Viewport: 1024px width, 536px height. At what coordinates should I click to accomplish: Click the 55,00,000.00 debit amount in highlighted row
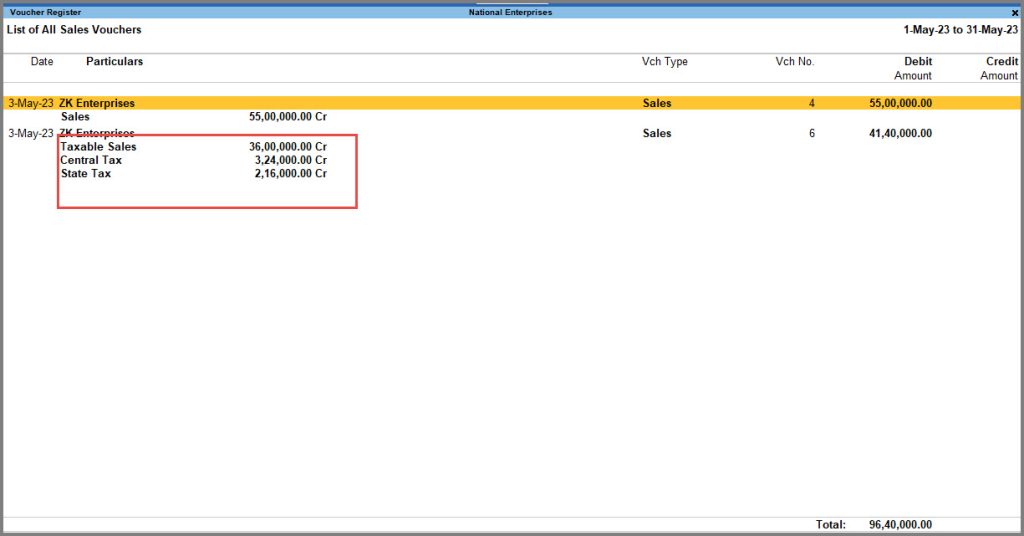901,103
